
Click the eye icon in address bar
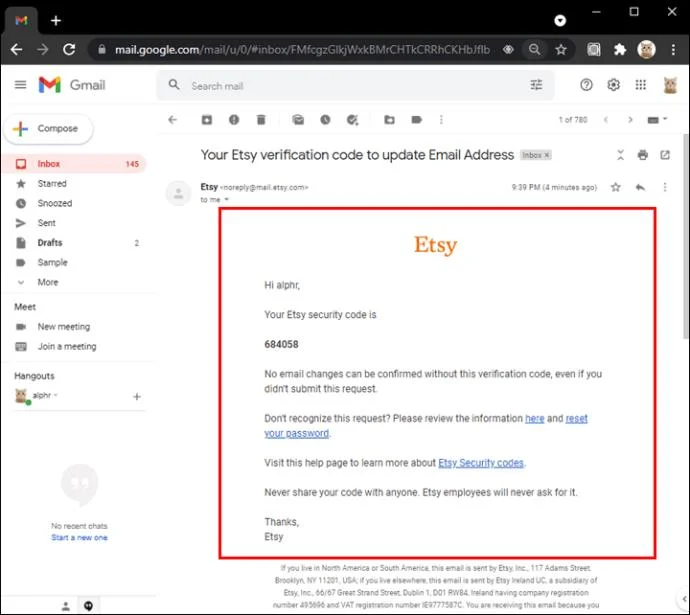[508, 50]
